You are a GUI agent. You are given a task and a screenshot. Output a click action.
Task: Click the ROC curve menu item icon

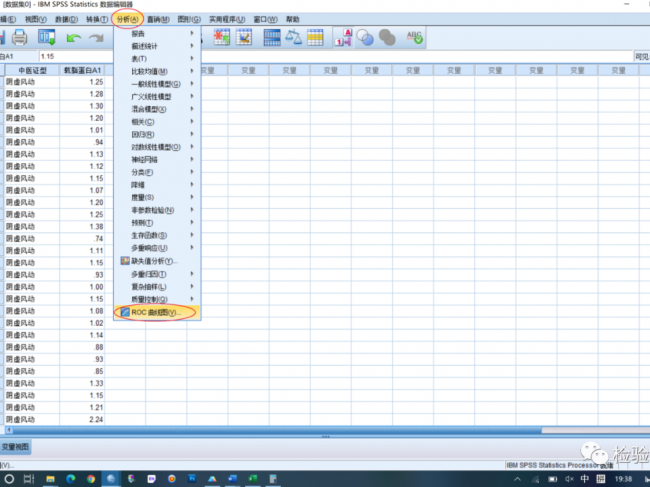click(125, 312)
